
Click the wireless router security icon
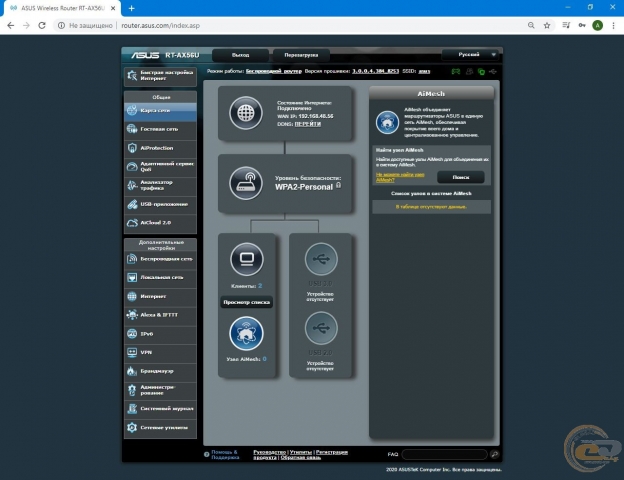click(246, 183)
